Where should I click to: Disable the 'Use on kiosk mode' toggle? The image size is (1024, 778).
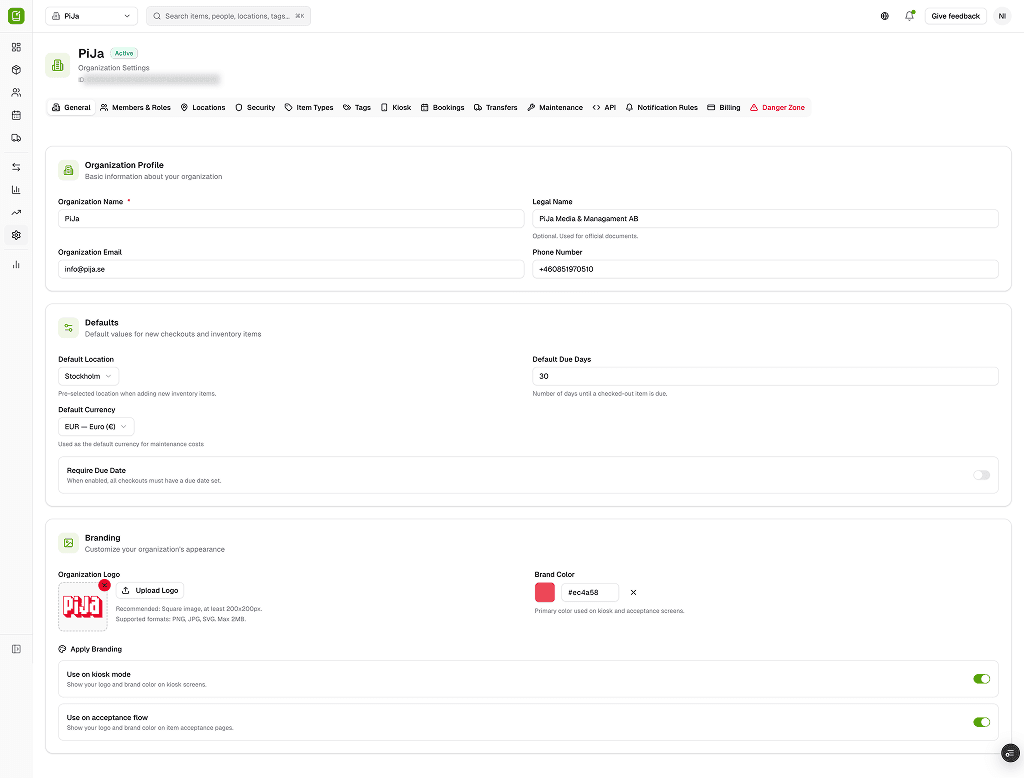981,678
